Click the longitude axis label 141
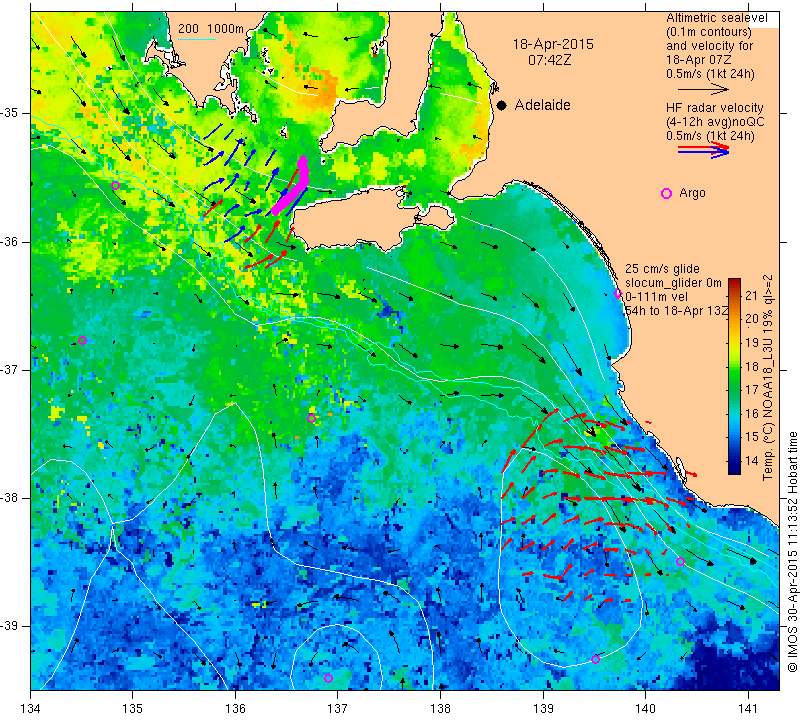Image resolution: width=800 pixels, height=720 pixels. click(x=748, y=709)
